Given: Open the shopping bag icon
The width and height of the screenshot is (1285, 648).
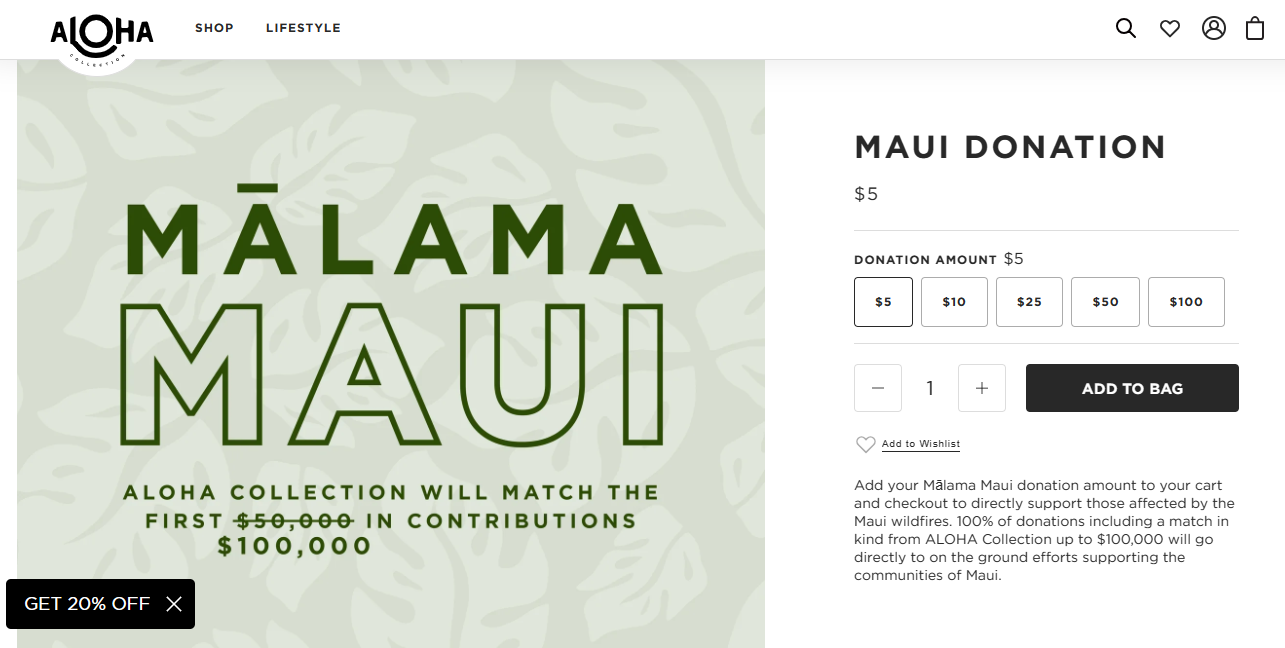Looking at the screenshot, I should [x=1255, y=28].
